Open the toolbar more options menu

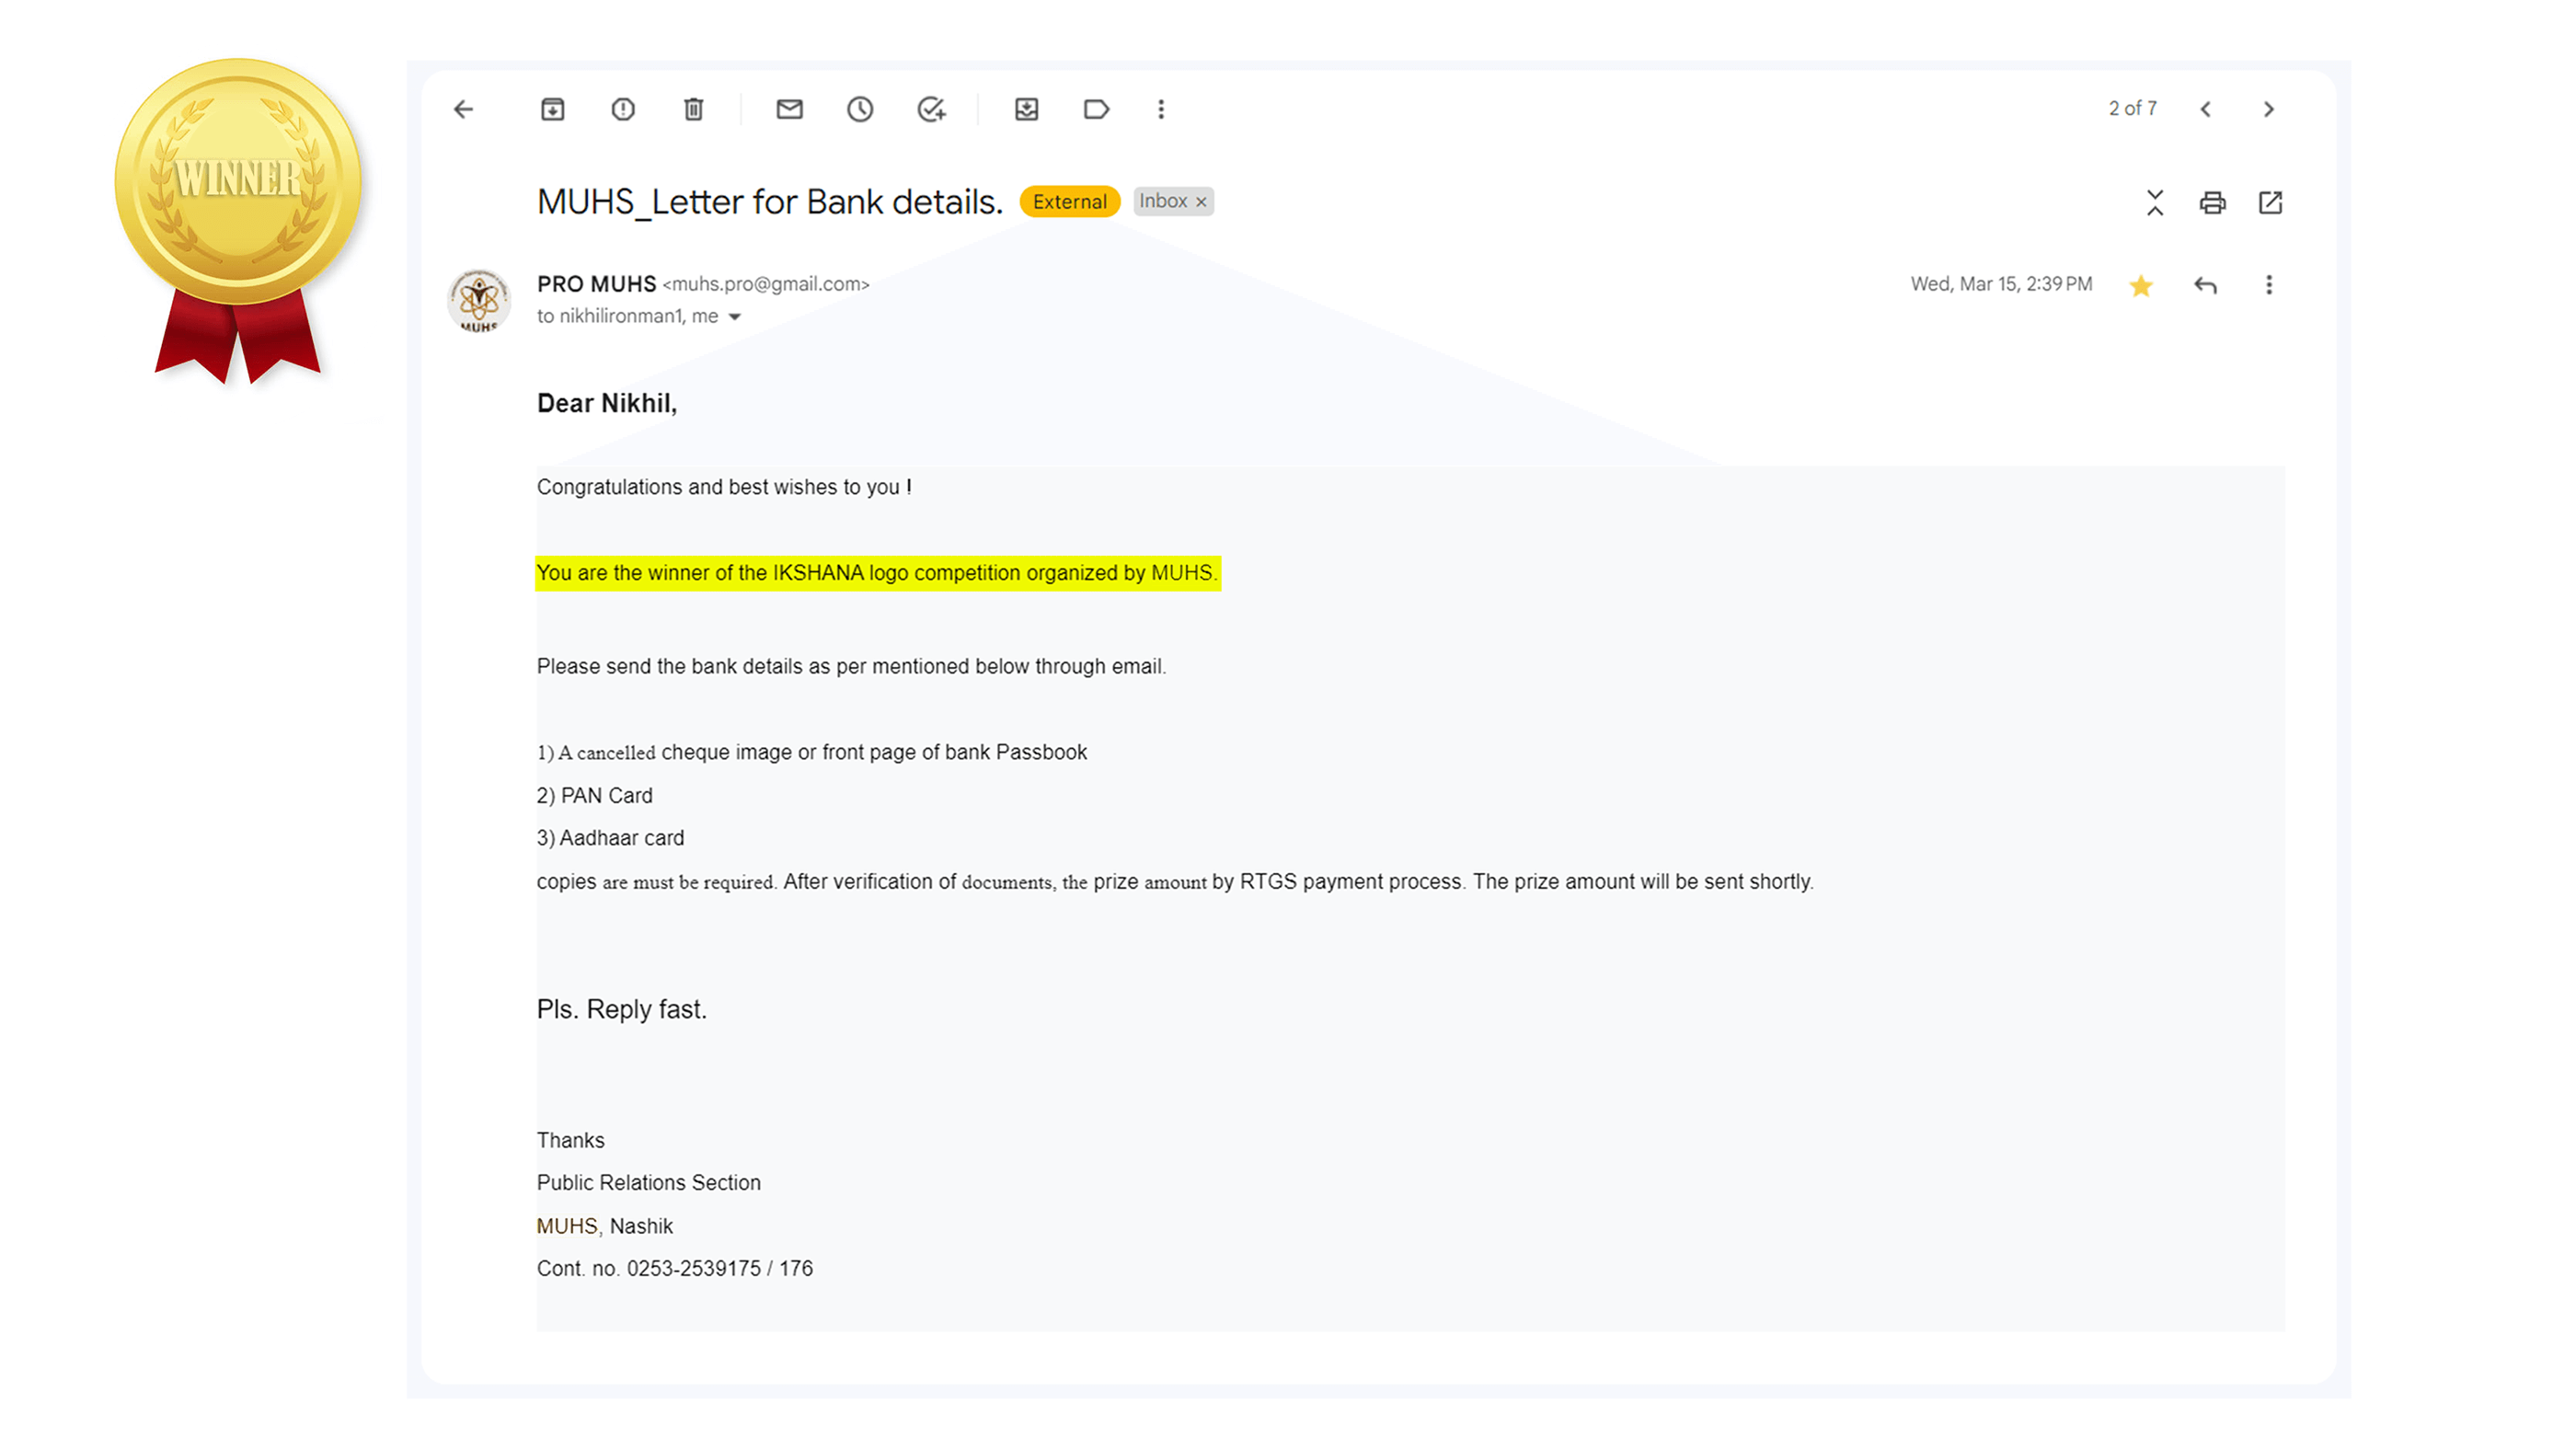point(1161,109)
